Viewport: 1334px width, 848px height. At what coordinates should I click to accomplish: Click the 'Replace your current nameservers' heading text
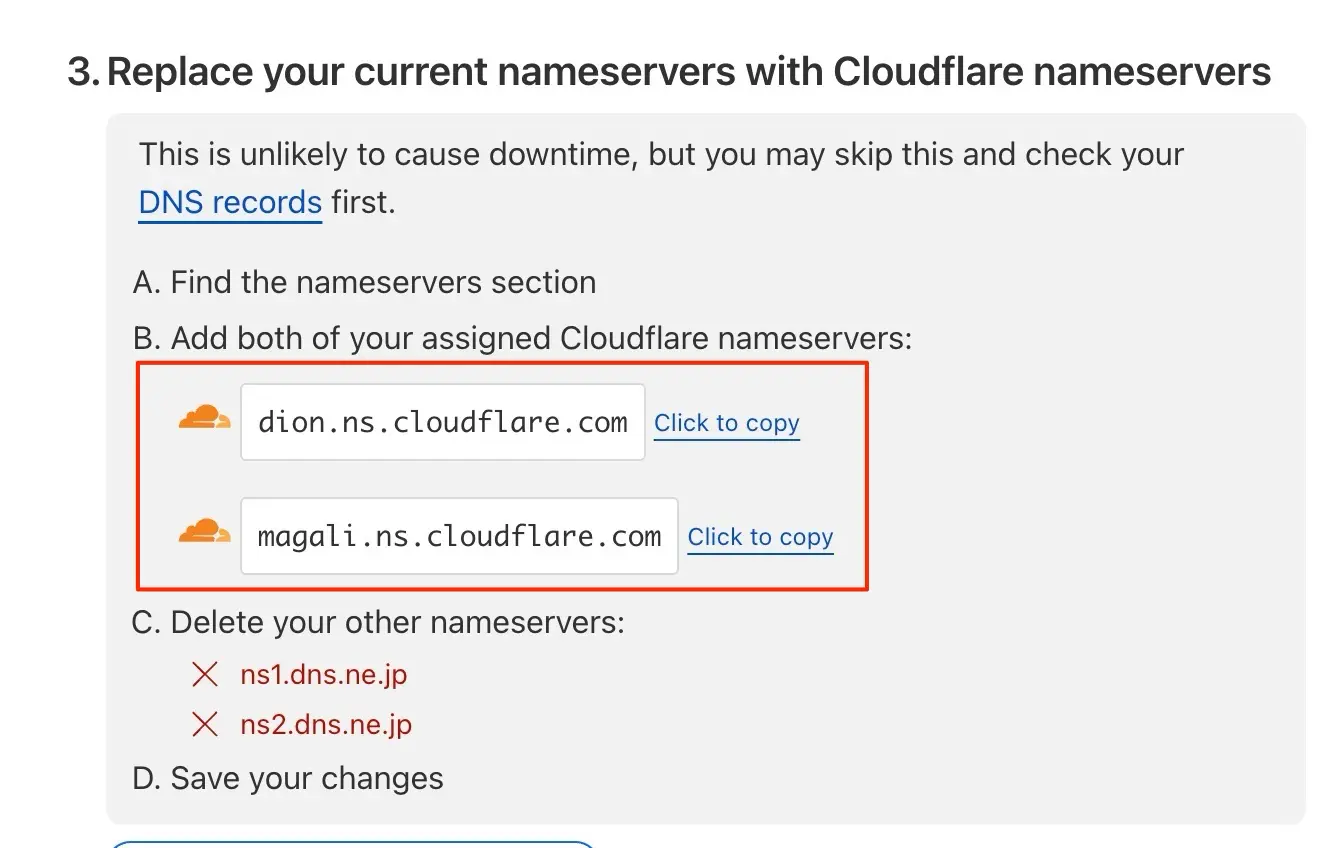(688, 72)
